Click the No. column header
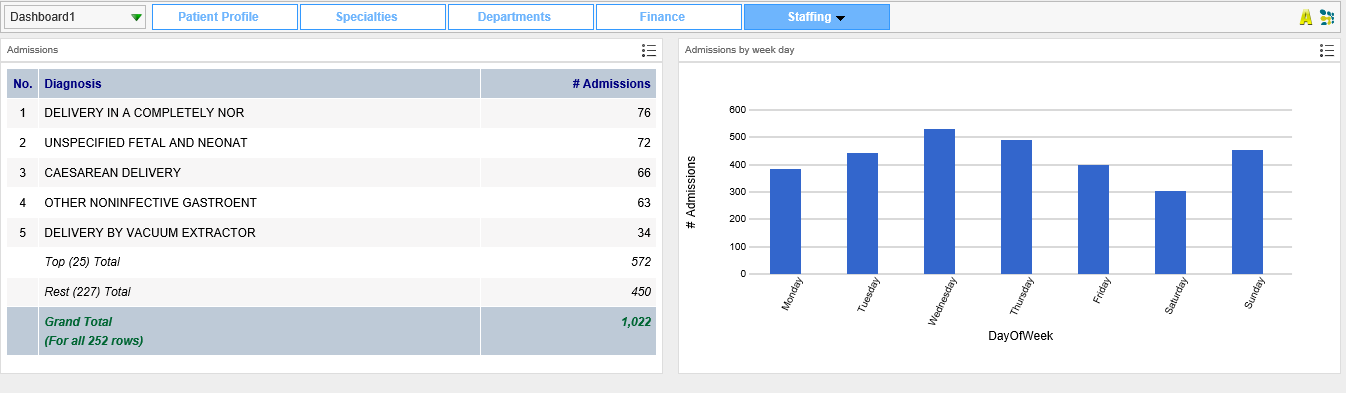Screen dimensions: 1346x393 click(x=23, y=84)
